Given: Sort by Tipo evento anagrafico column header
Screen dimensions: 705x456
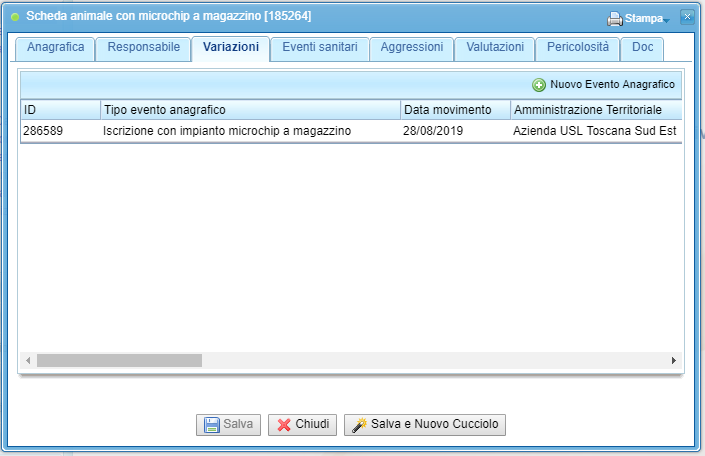Looking at the screenshot, I should coord(250,110).
